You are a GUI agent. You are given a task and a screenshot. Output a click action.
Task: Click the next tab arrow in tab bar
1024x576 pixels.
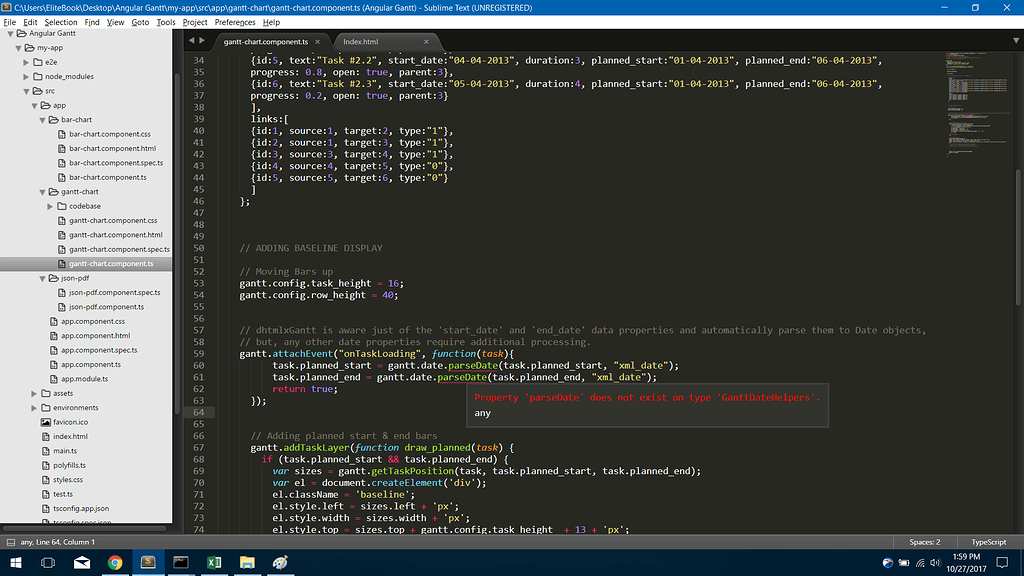203,41
